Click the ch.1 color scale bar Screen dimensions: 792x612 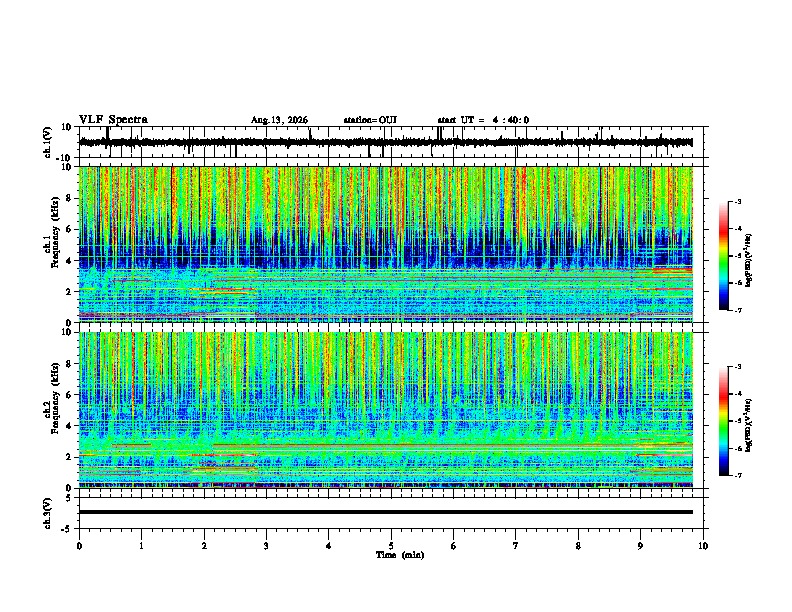[723, 256]
